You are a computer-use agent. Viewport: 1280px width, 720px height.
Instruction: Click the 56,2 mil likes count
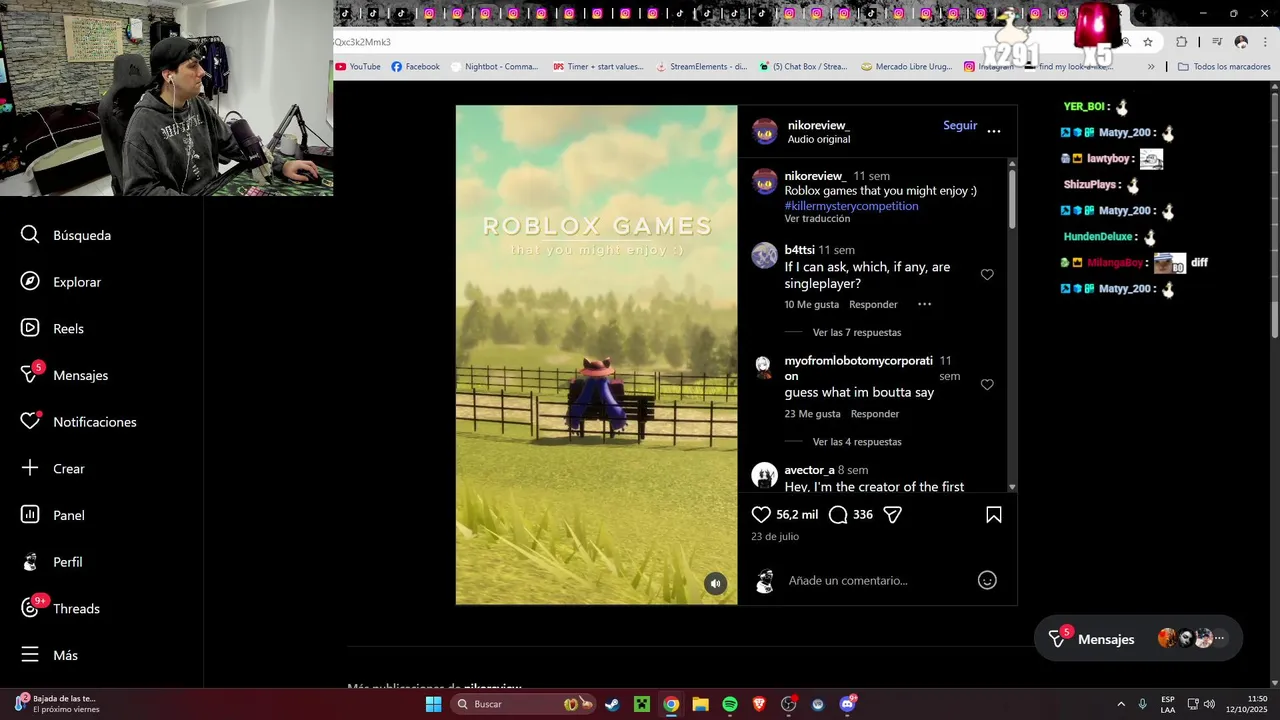(x=797, y=514)
